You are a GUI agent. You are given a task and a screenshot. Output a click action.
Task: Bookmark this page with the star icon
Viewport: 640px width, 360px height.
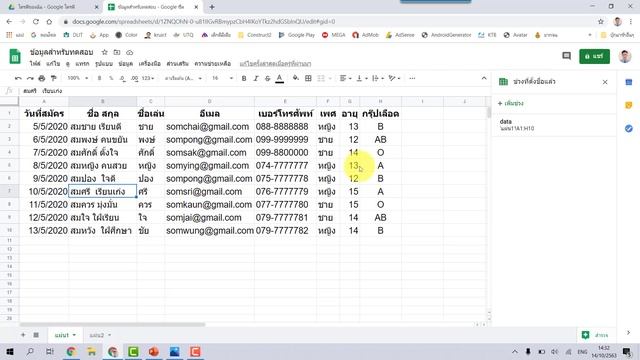[x=600, y=22]
